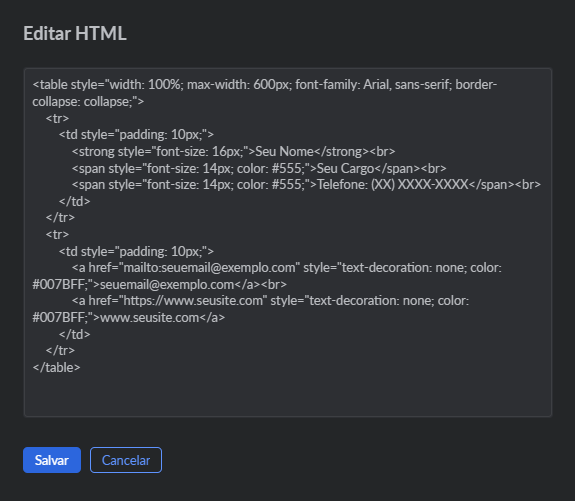Click the empty area below the closing table tag

tap(288, 395)
